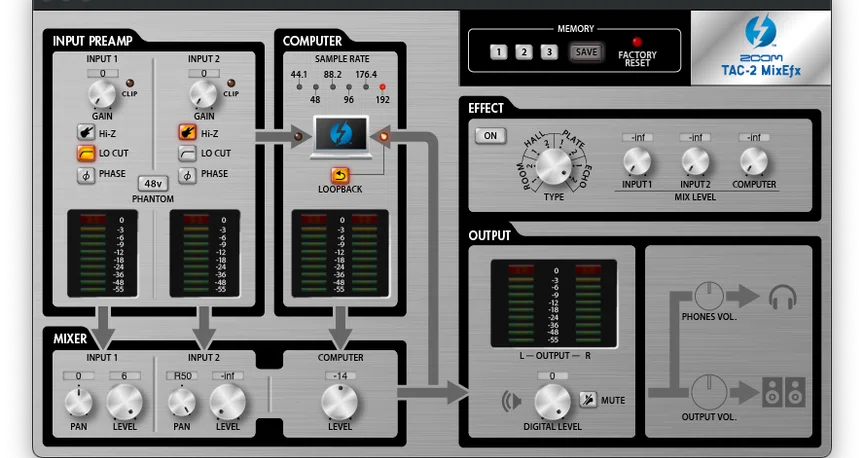Click Effect INPUT 1 -inf value field

[638, 137]
